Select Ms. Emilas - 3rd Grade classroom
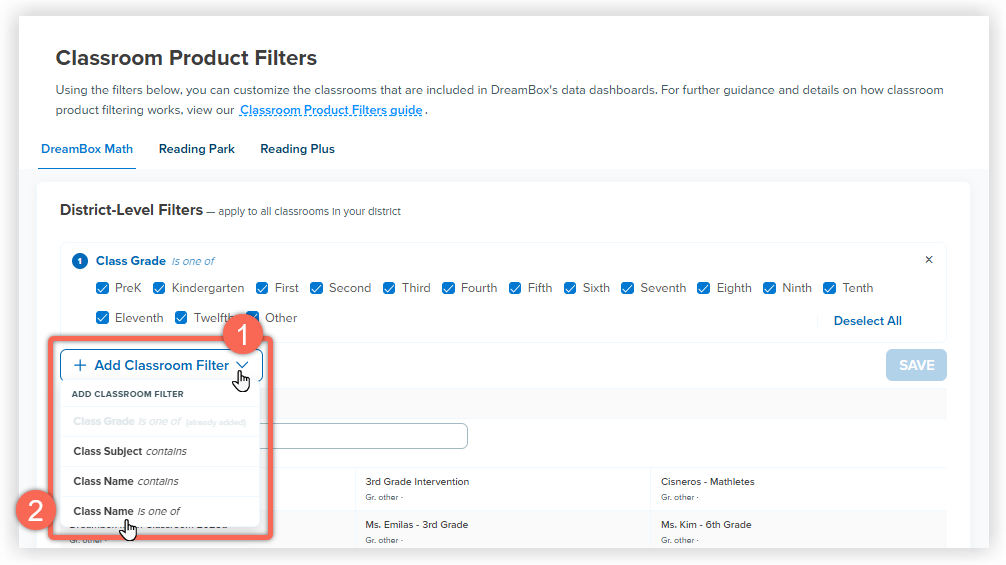Viewport: 1006px width, 565px height. pos(416,525)
